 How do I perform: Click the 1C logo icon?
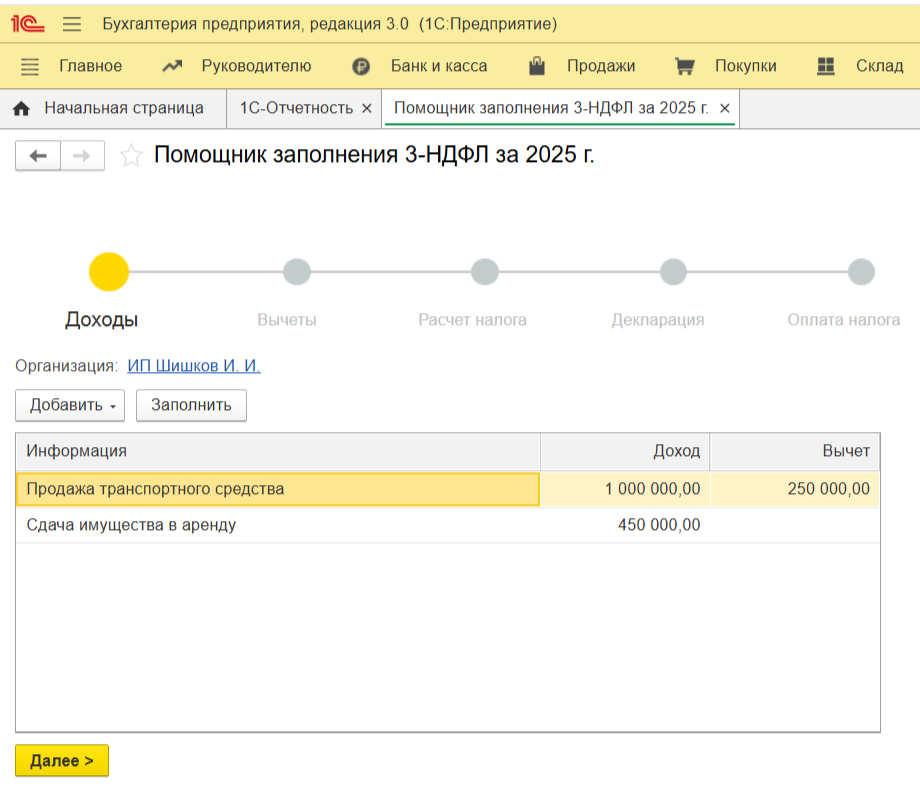click(31, 23)
